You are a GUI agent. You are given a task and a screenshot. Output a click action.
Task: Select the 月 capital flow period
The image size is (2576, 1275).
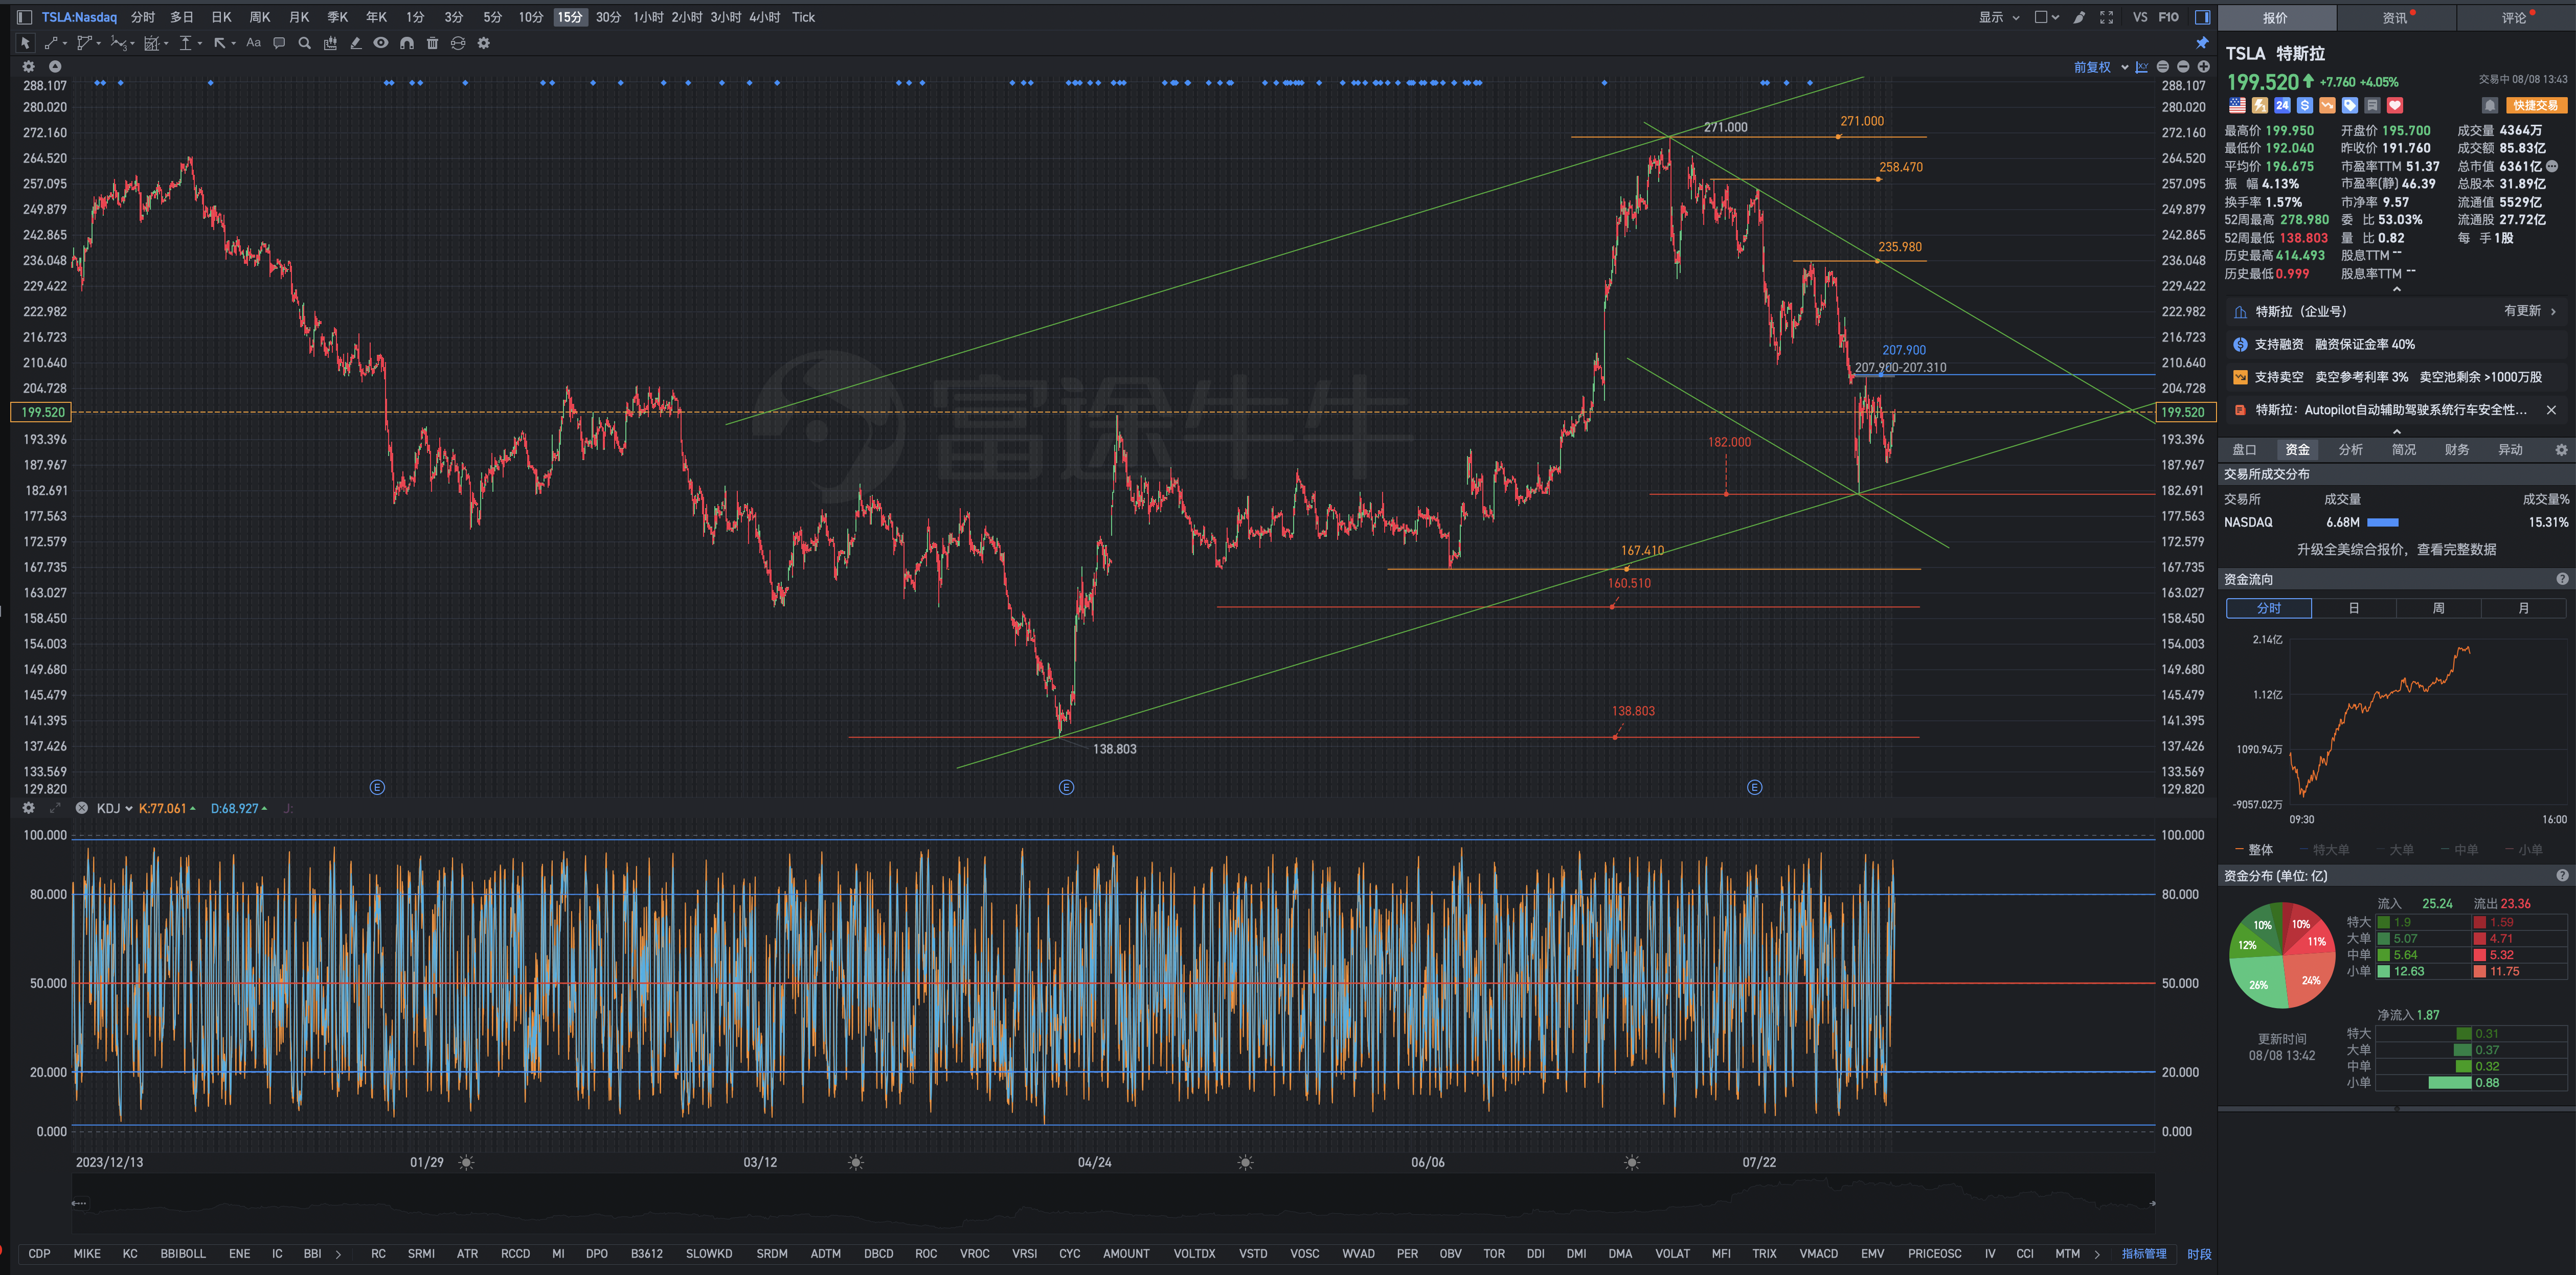tap(2523, 608)
